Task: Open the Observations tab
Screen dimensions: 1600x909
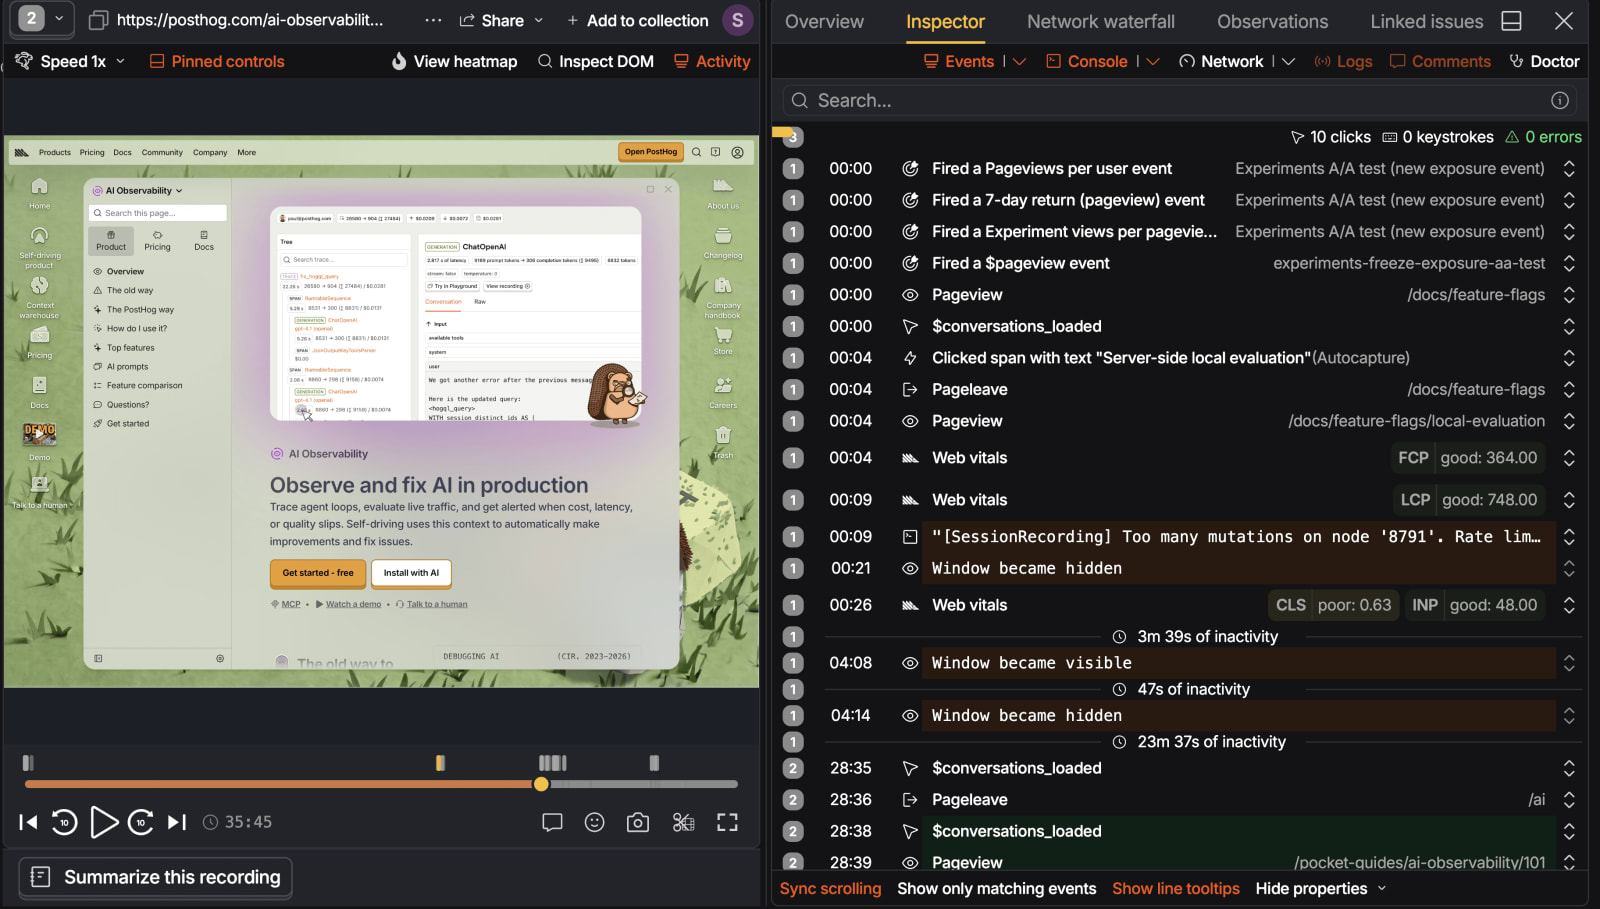Action: pos(1272,21)
